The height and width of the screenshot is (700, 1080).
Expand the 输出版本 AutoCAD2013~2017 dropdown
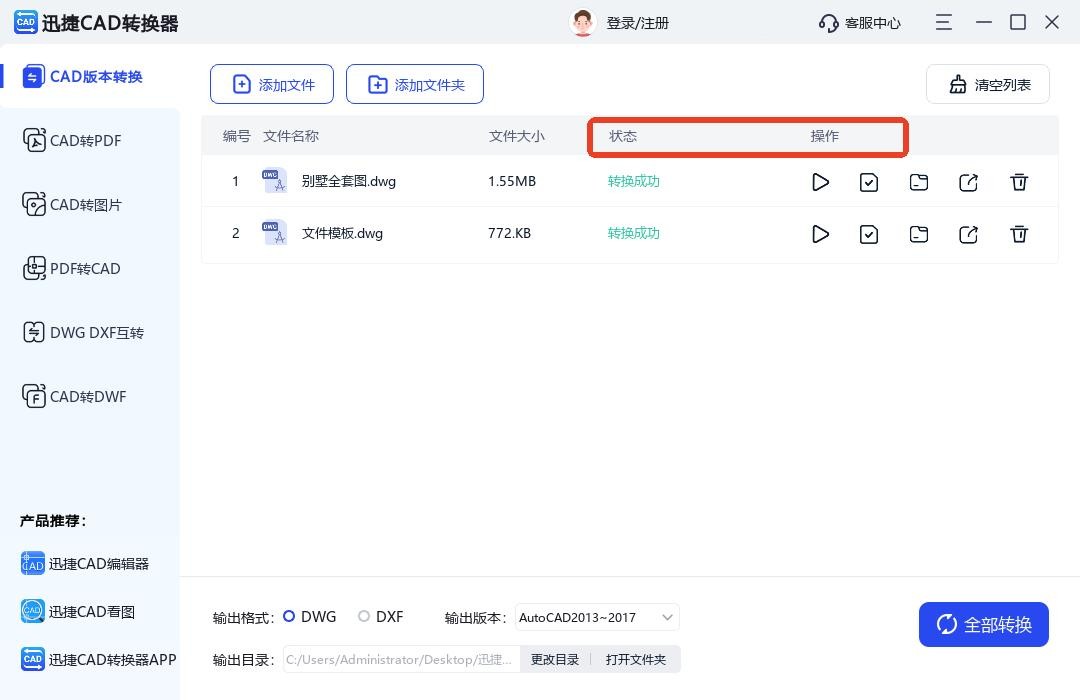point(597,617)
